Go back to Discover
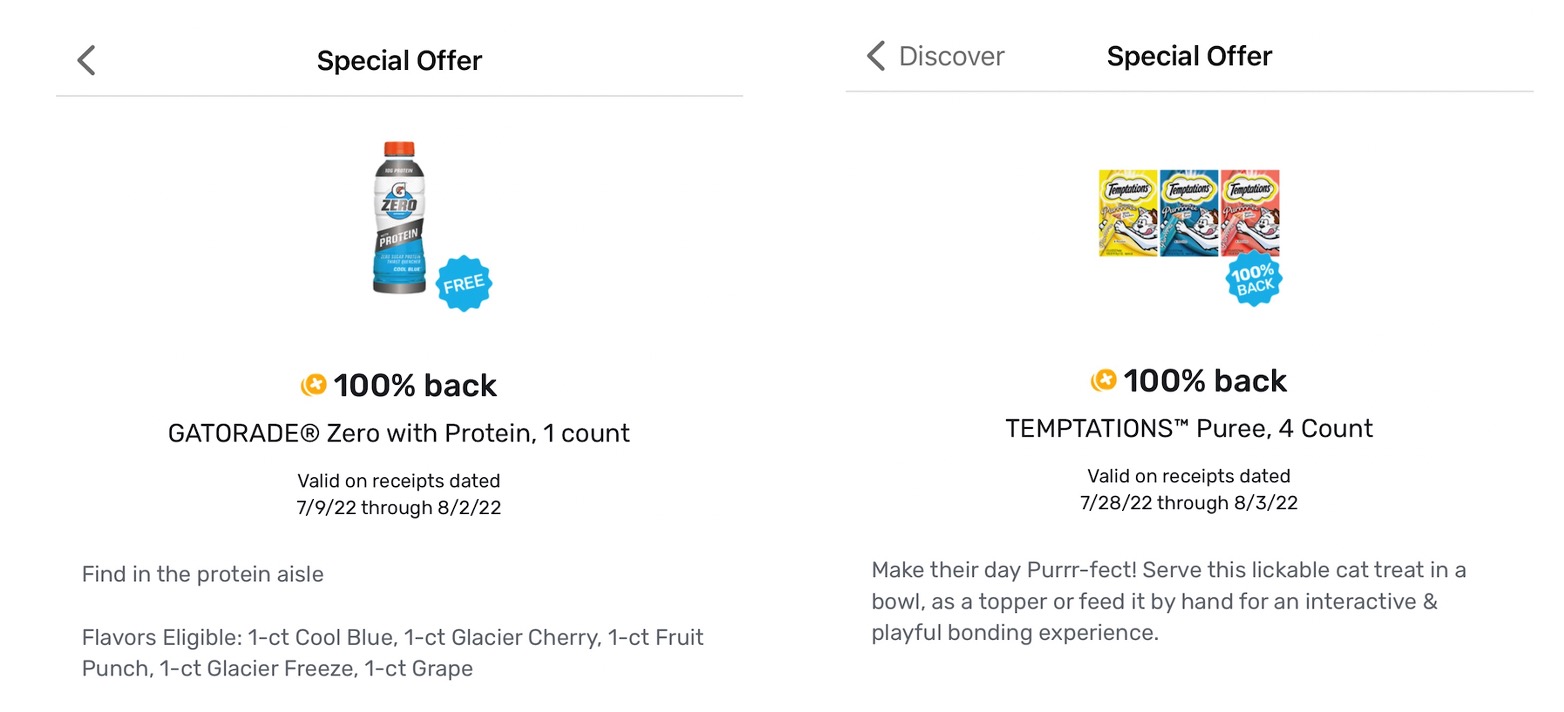 tap(935, 56)
